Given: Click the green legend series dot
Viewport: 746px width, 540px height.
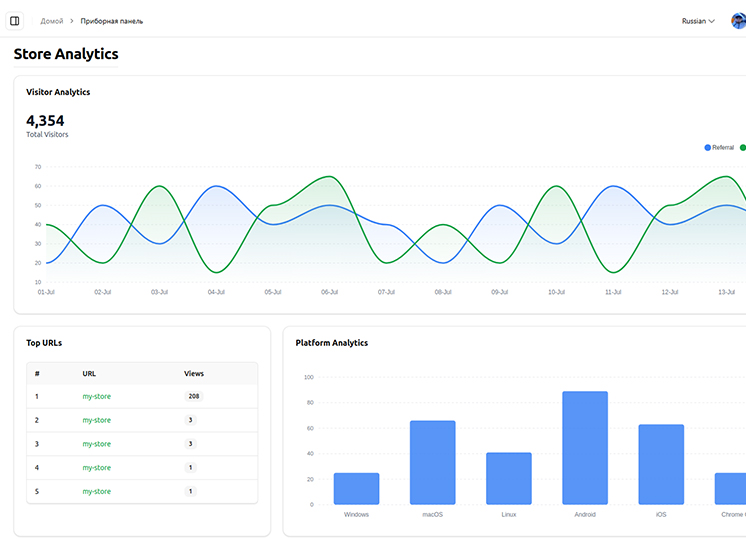Looking at the screenshot, I should point(743,148).
